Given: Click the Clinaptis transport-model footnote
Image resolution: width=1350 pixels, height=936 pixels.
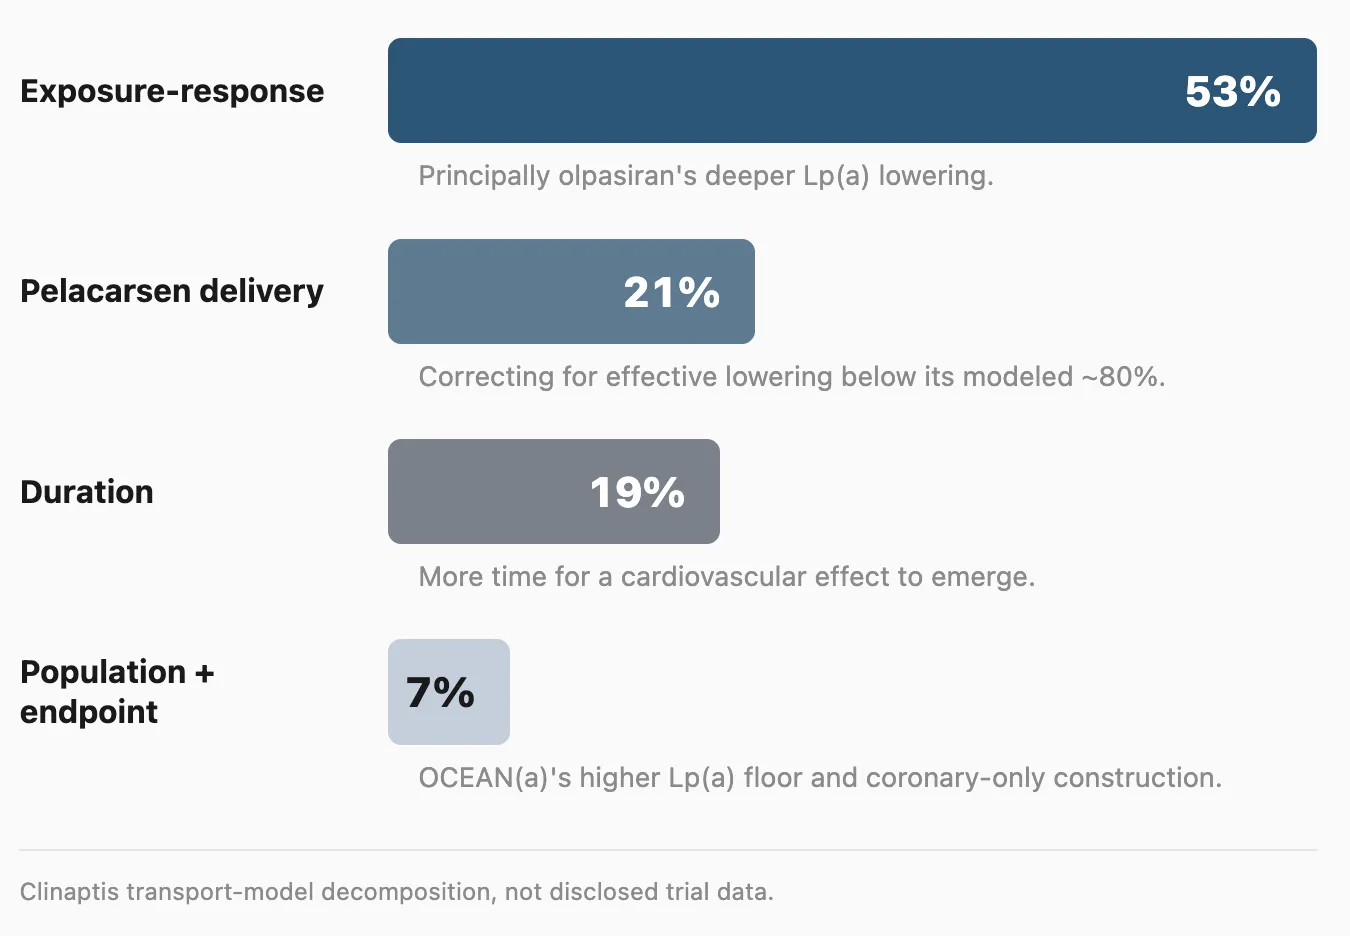Looking at the screenshot, I should click(x=397, y=892).
